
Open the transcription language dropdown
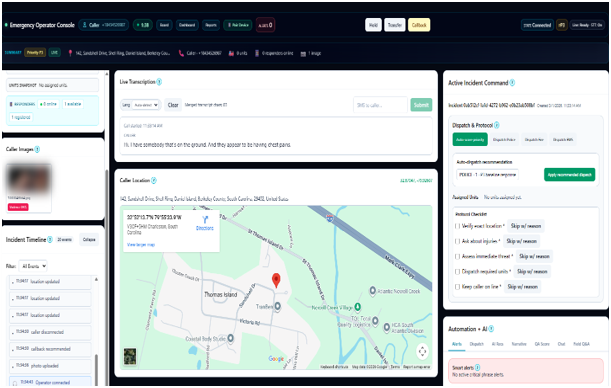click(146, 105)
